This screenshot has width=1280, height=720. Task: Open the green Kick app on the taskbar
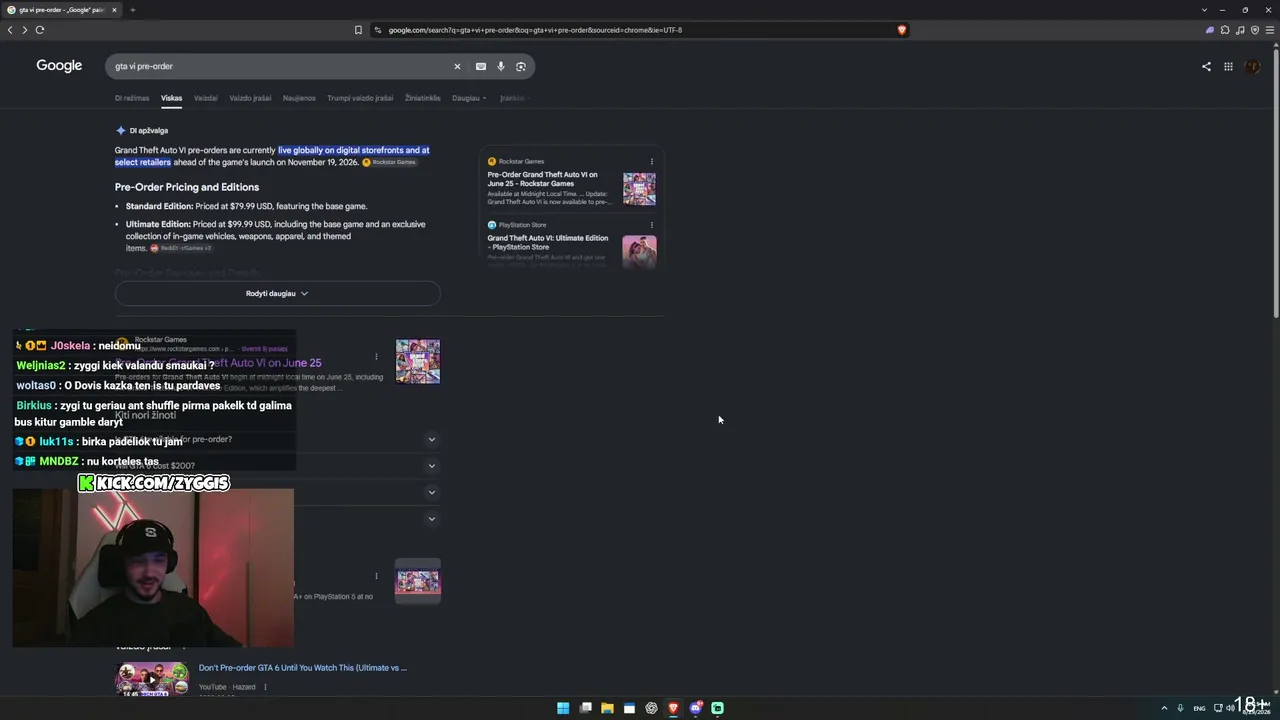[717, 708]
